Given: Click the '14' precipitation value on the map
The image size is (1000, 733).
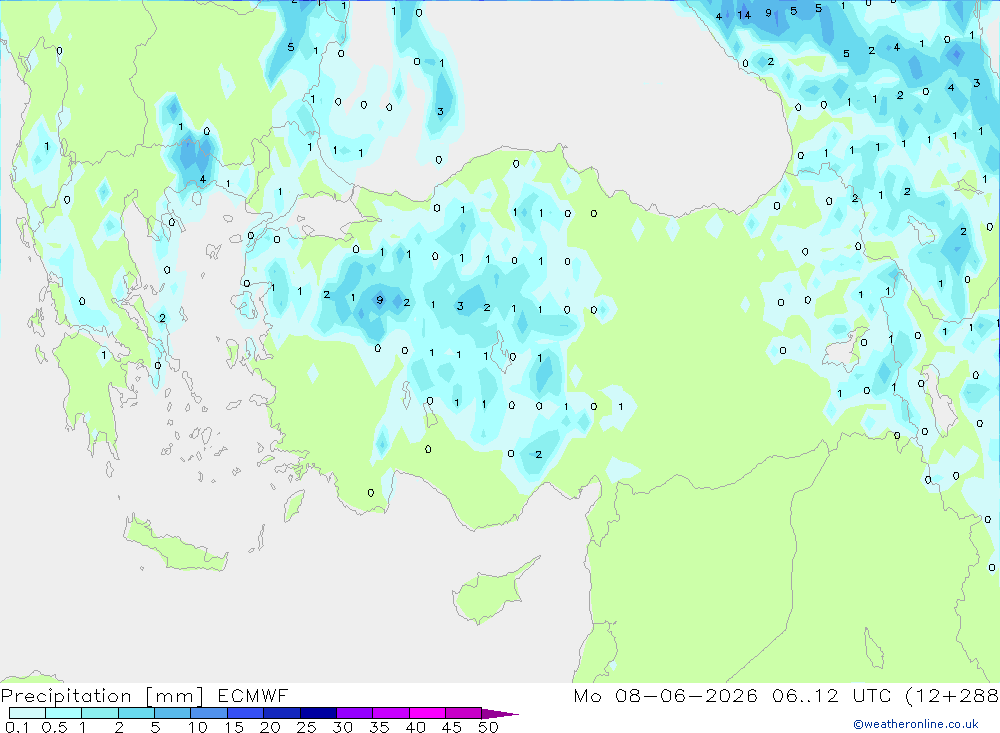Looking at the screenshot, I should (x=744, y=15).
